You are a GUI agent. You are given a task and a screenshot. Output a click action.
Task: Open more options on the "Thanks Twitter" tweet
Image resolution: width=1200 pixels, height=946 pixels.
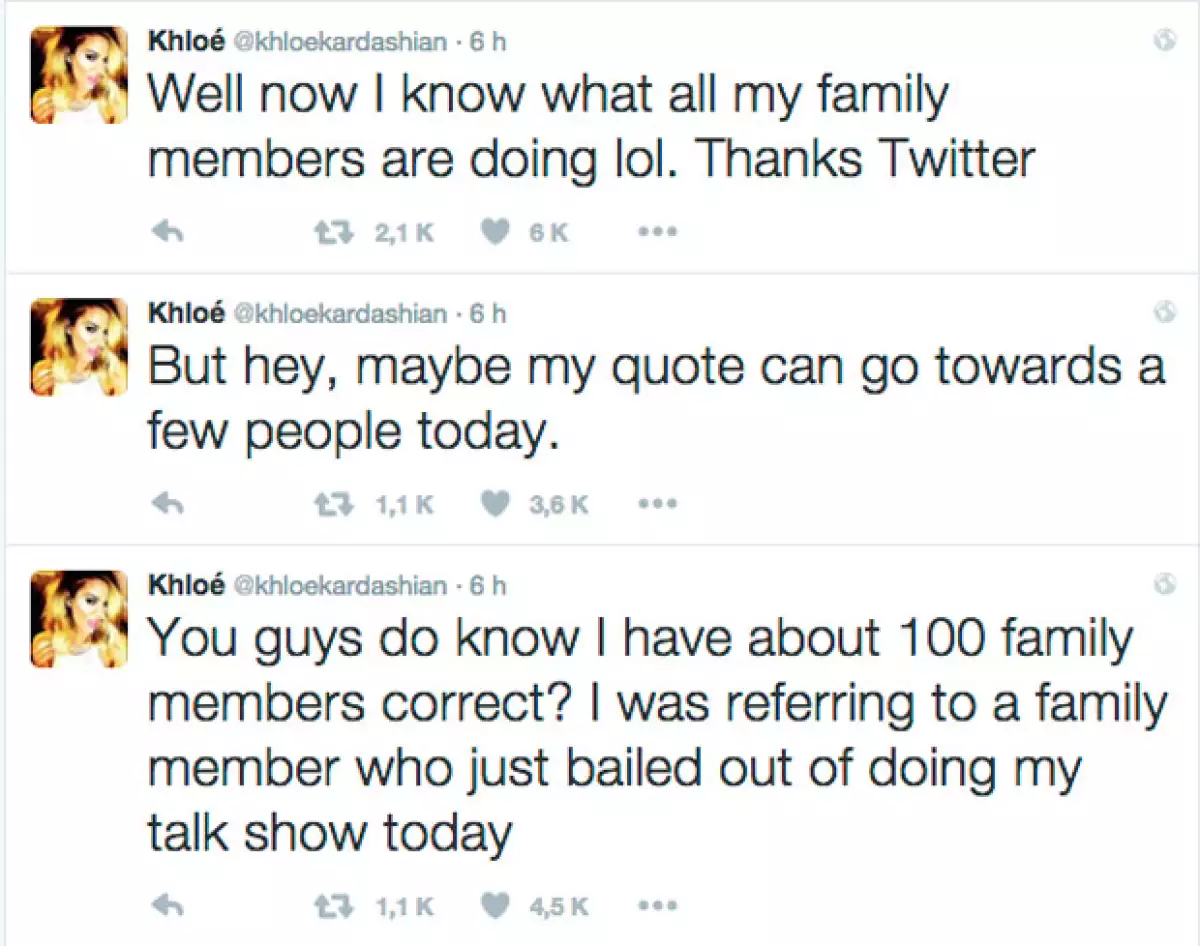tap(657, 234)
